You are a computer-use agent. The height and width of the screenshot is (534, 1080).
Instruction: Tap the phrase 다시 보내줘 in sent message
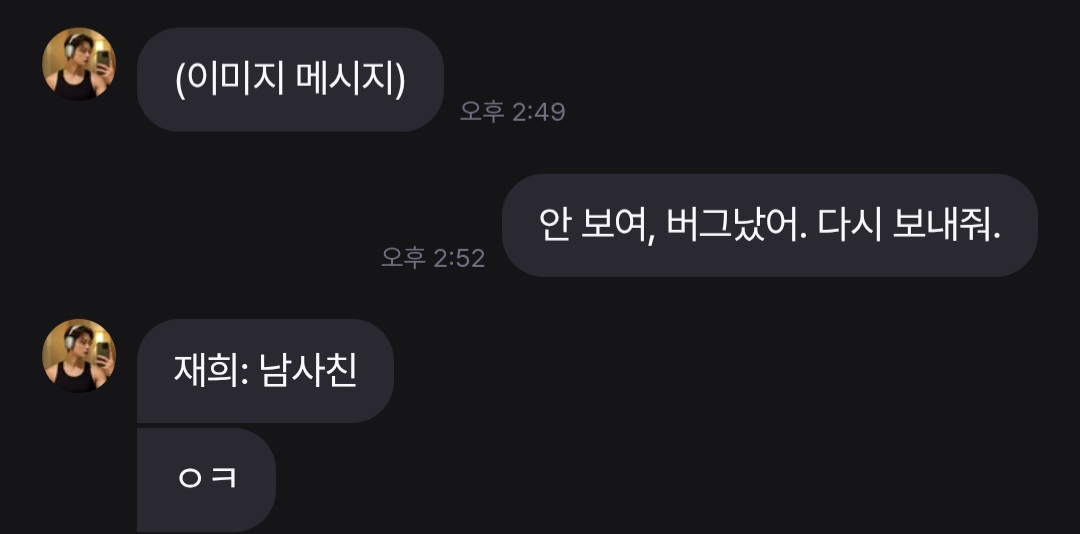(x=908, y=225)
